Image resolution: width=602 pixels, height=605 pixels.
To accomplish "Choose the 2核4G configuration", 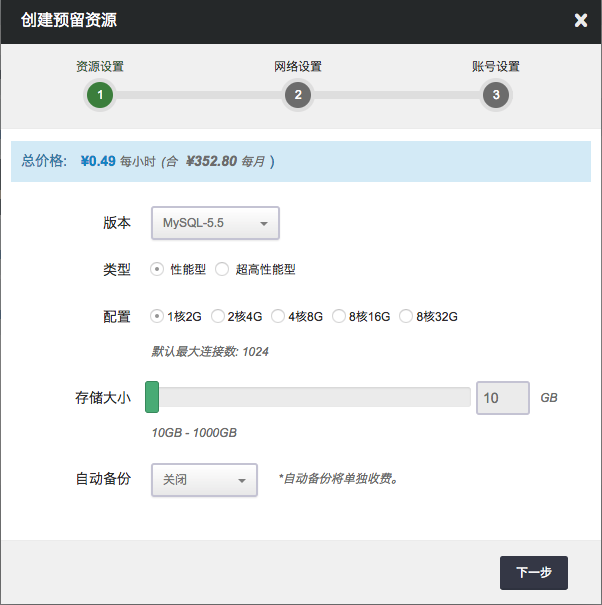I will click(x=217, y=317).
